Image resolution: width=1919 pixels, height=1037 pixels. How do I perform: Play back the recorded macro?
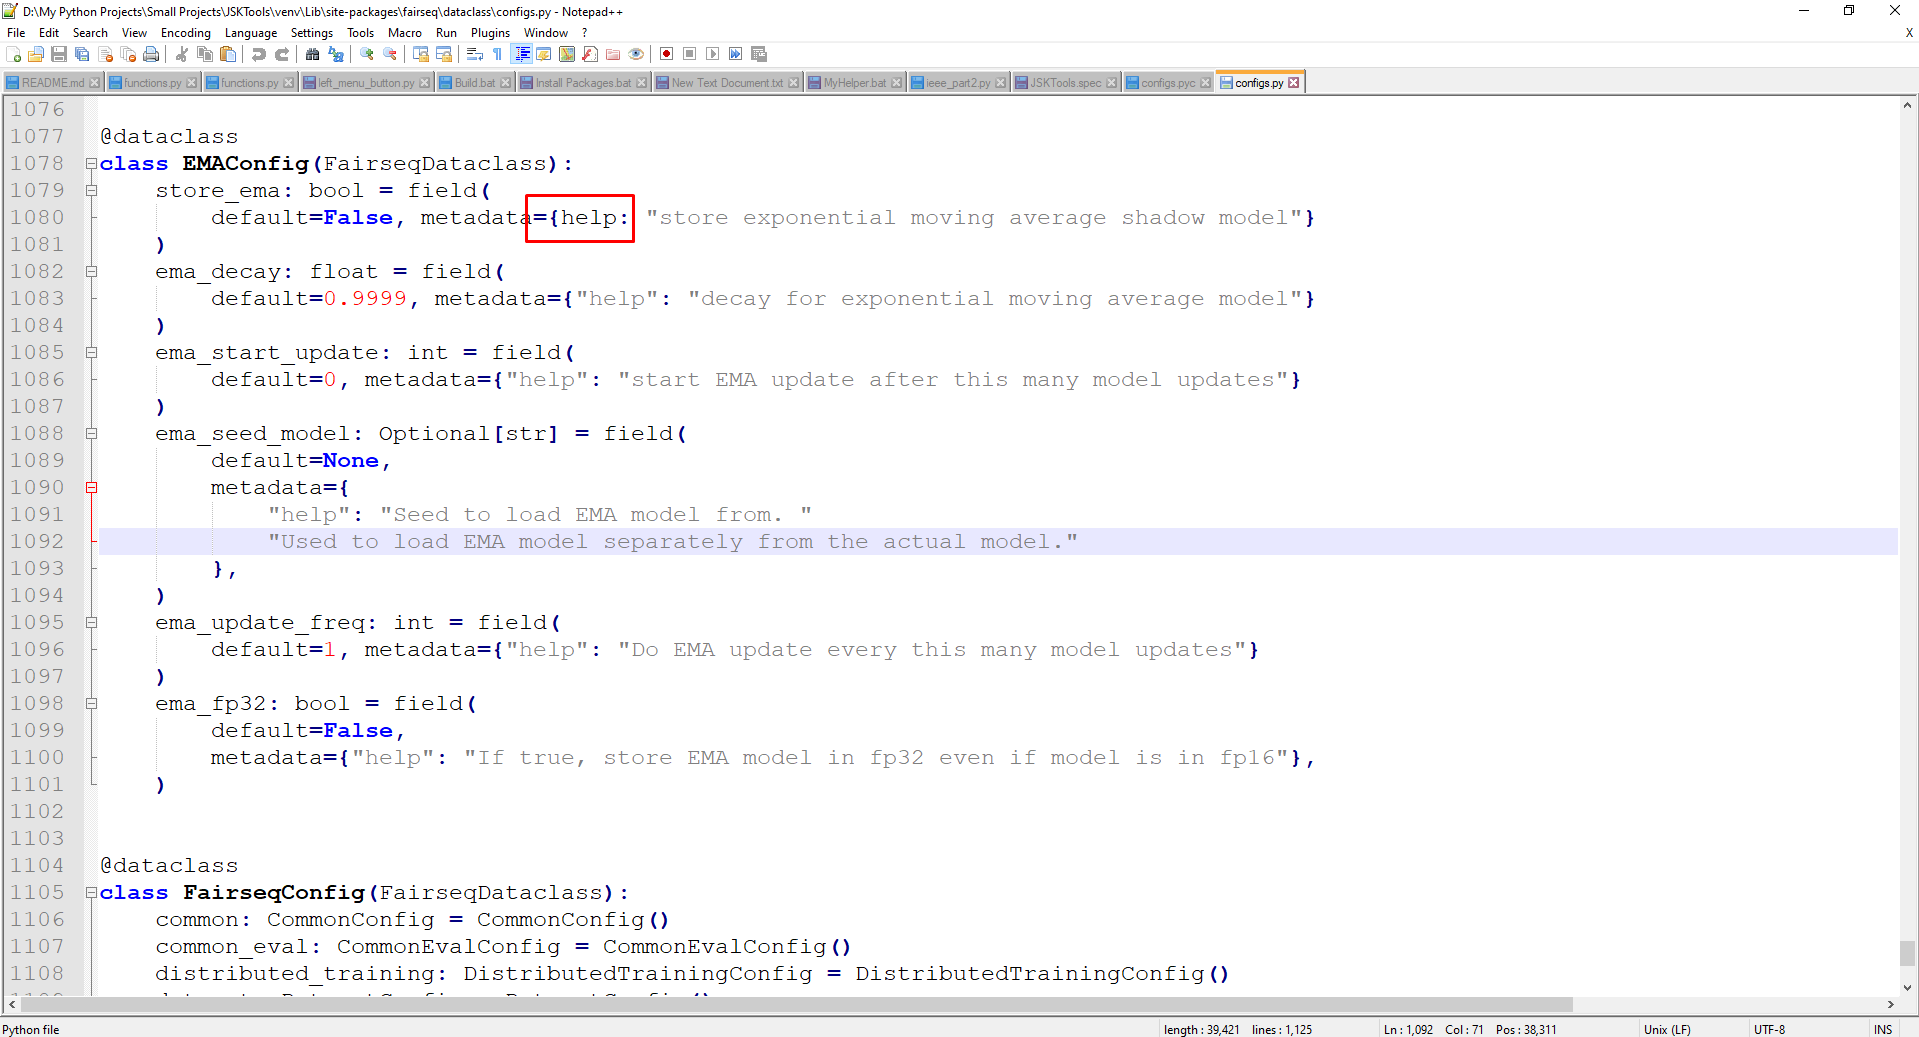coord(712,54)
